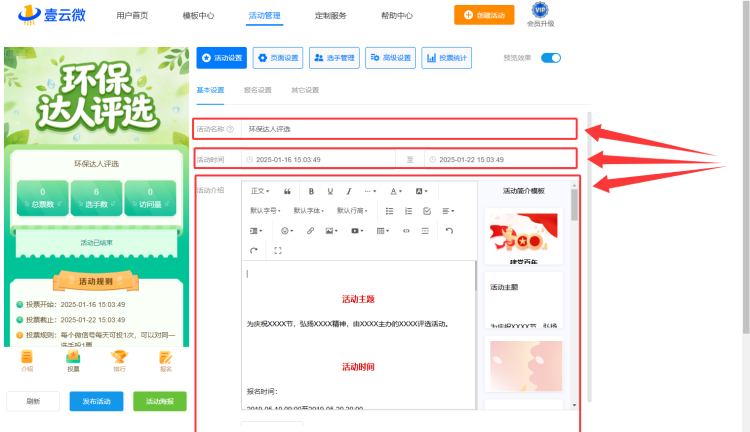Switch to the 其它设置 tab
Viewport: 750px width, 432px height.
[x=305, y=90]
